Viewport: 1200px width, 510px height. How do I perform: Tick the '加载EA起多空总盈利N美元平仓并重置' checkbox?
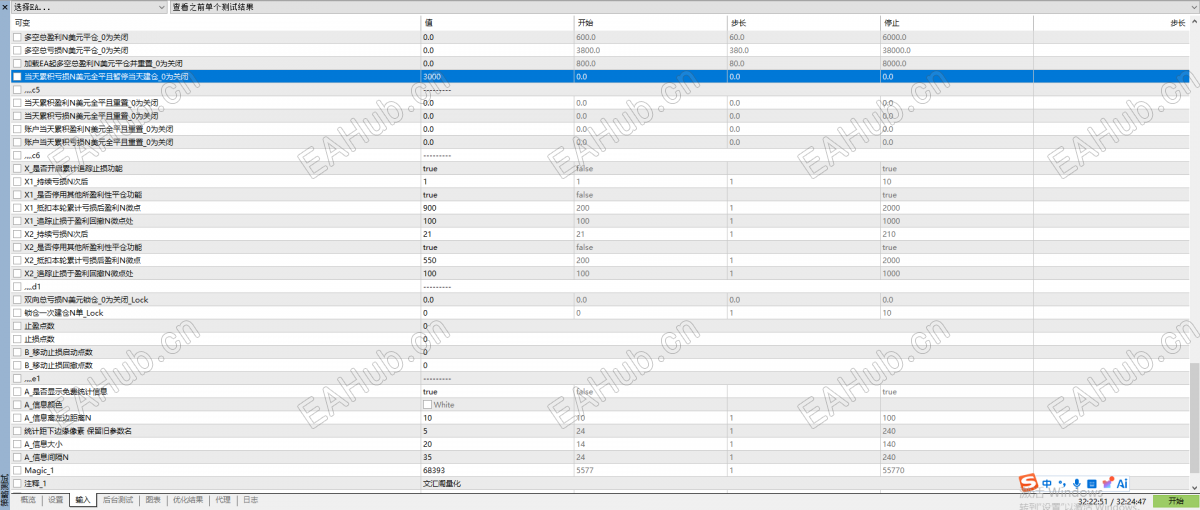pyautogui.click(x=17, y=63)
